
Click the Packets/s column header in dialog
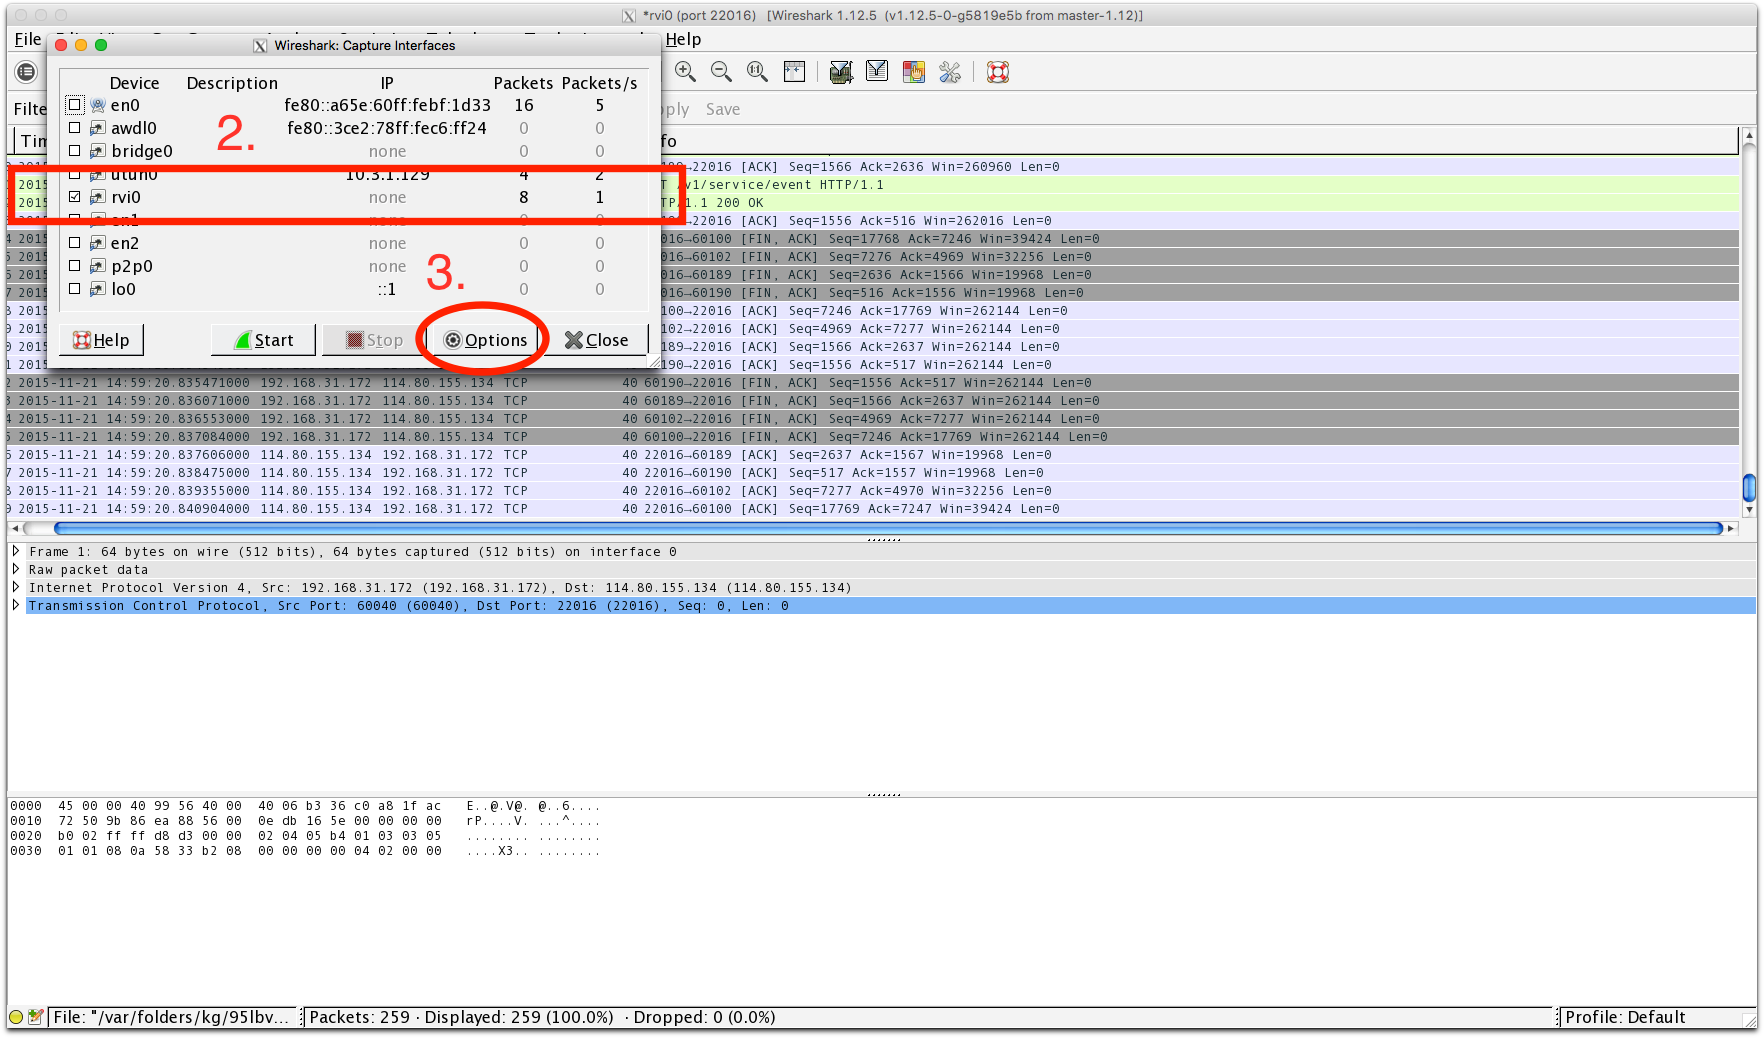(x=599, y=83)
